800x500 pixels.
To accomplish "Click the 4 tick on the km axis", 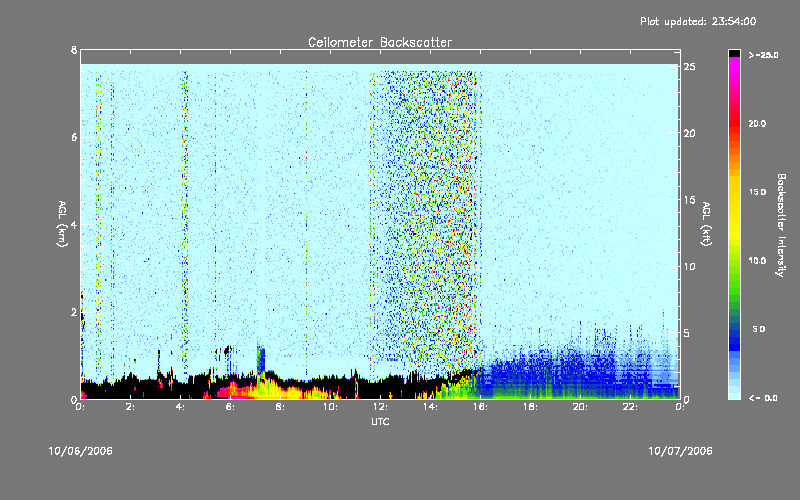I will click(74, 224).
